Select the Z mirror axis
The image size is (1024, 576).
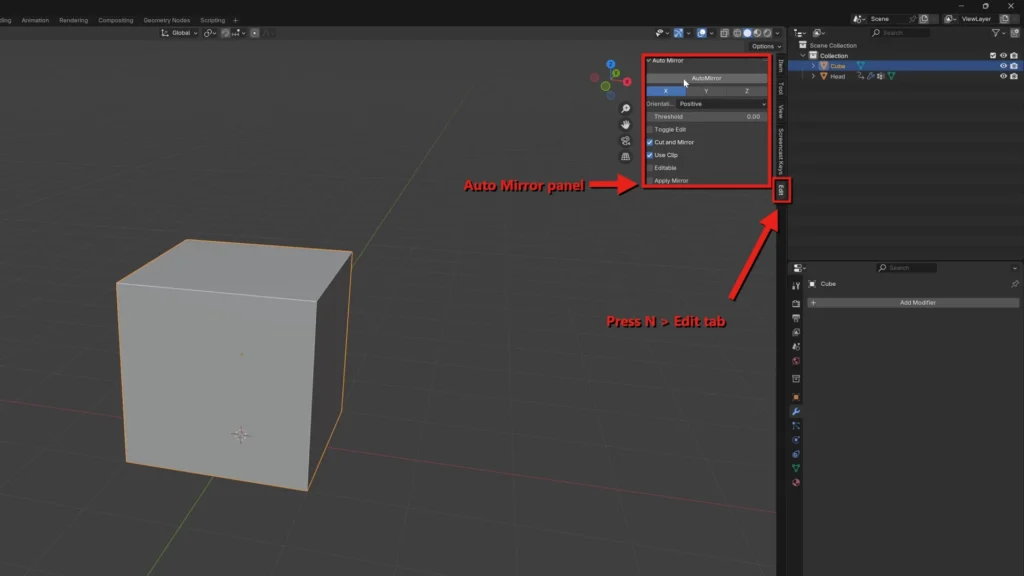pyautogui.click(x=746, y=91)
